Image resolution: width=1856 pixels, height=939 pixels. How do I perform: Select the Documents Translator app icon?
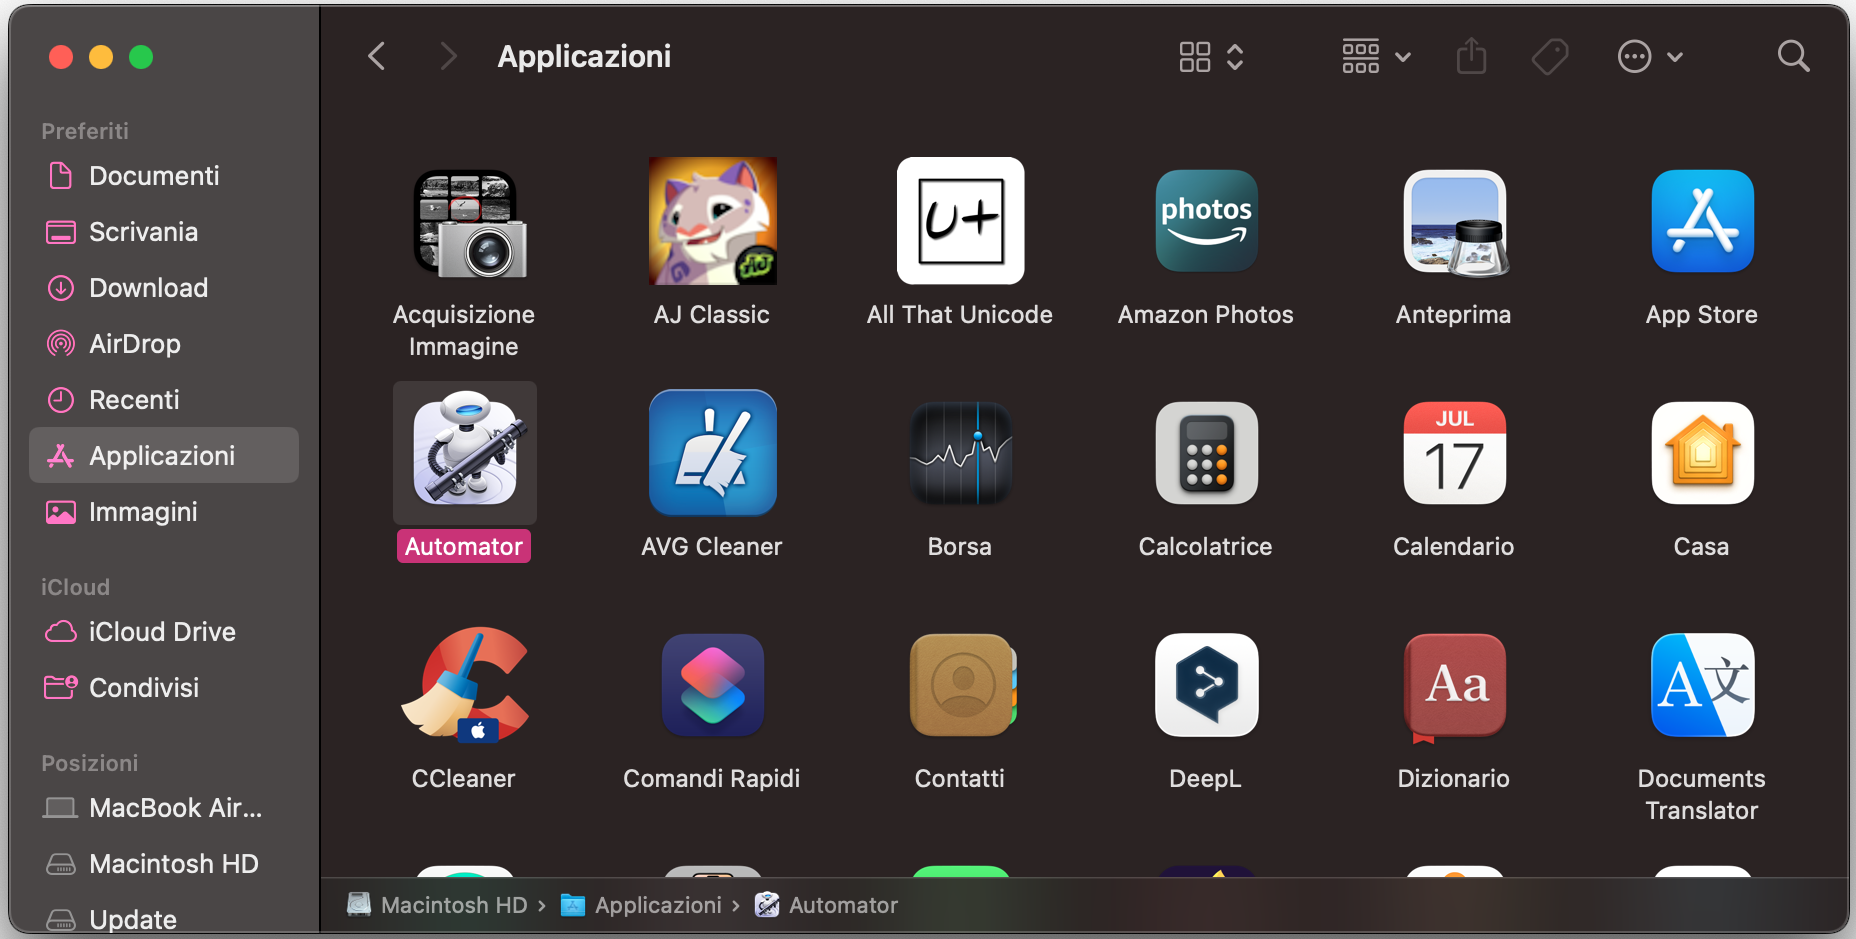1702,685
